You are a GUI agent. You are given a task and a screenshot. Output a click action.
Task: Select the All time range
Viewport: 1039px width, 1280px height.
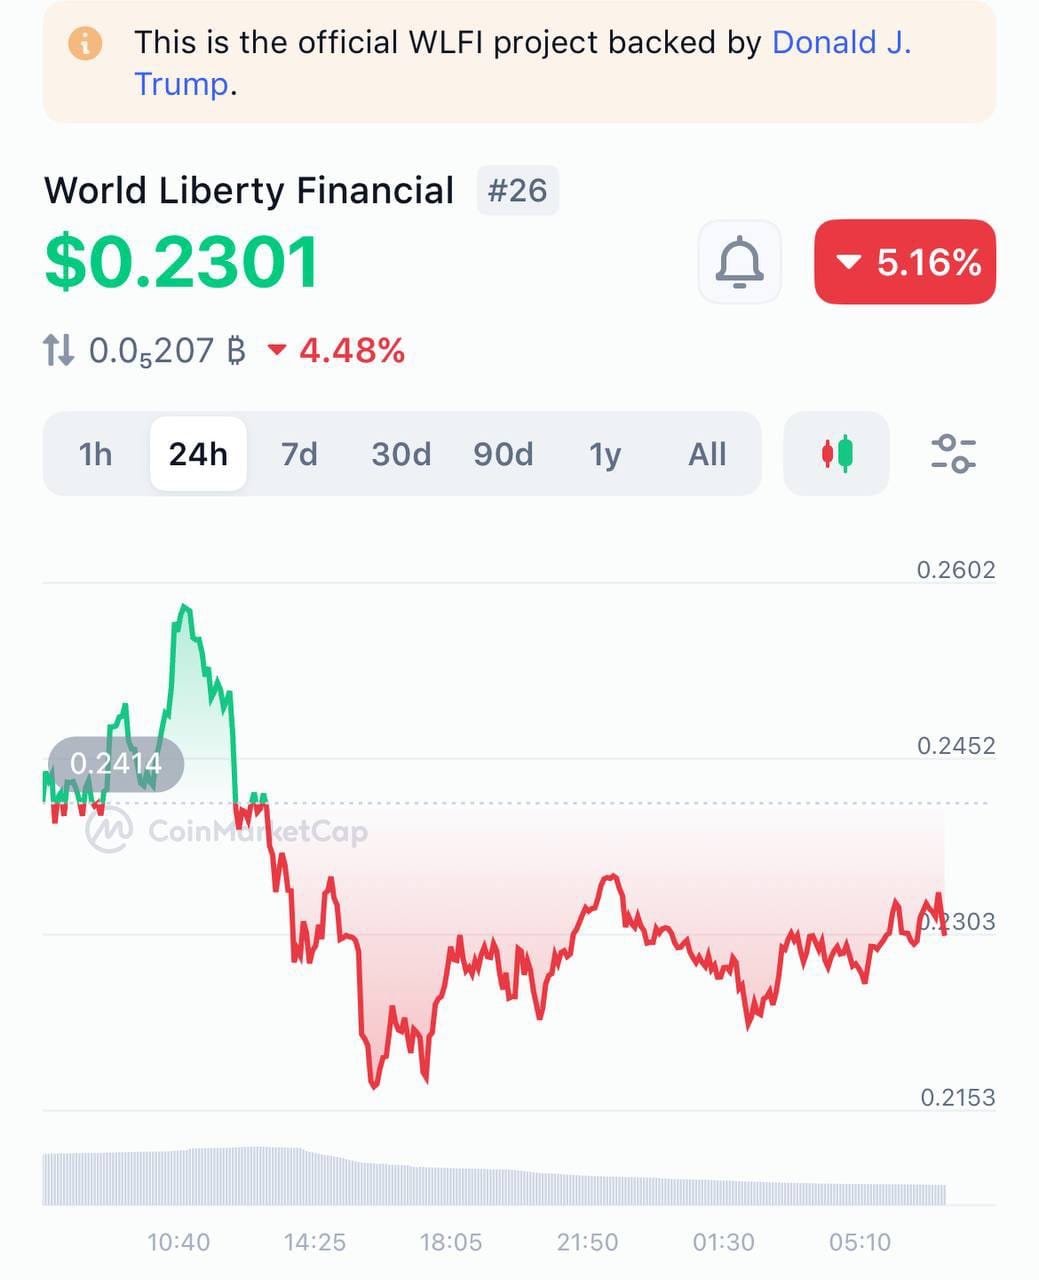tap(707, 454)
